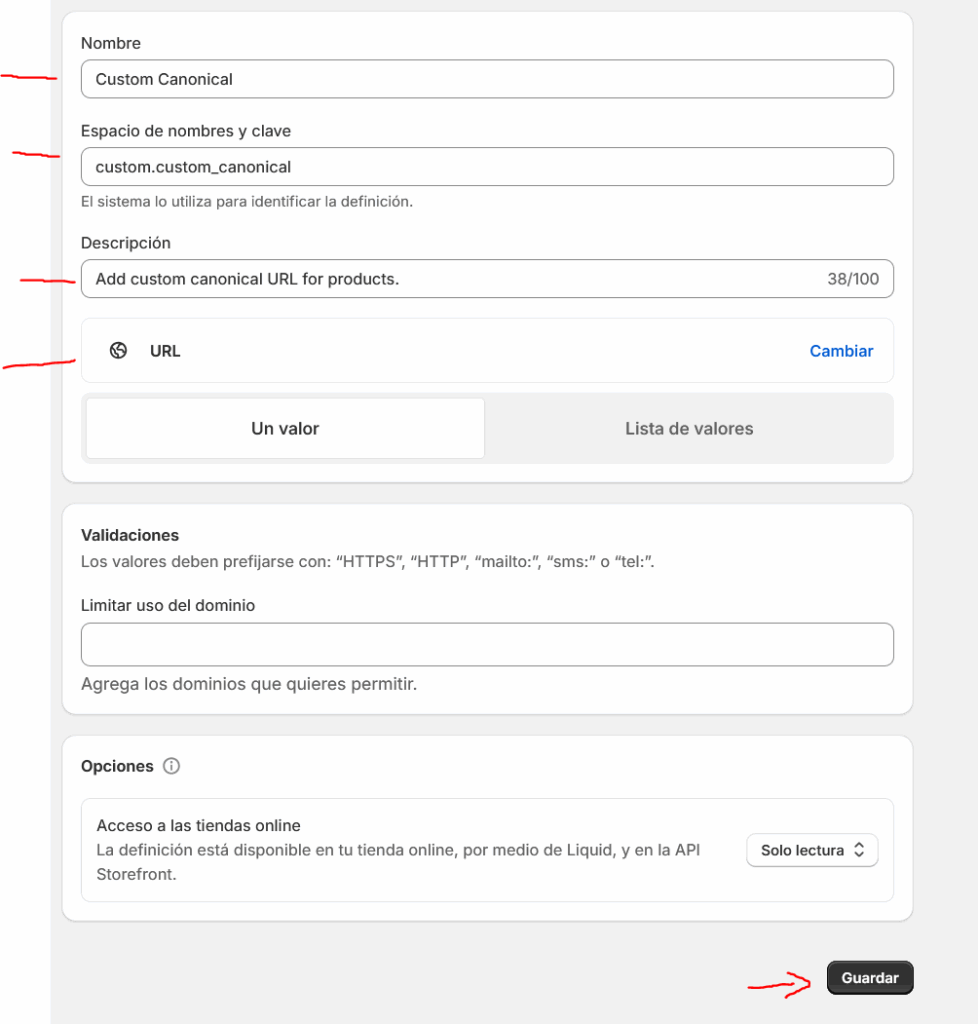
Task: Click the "Nombre" field label
Action: [111, 43]
